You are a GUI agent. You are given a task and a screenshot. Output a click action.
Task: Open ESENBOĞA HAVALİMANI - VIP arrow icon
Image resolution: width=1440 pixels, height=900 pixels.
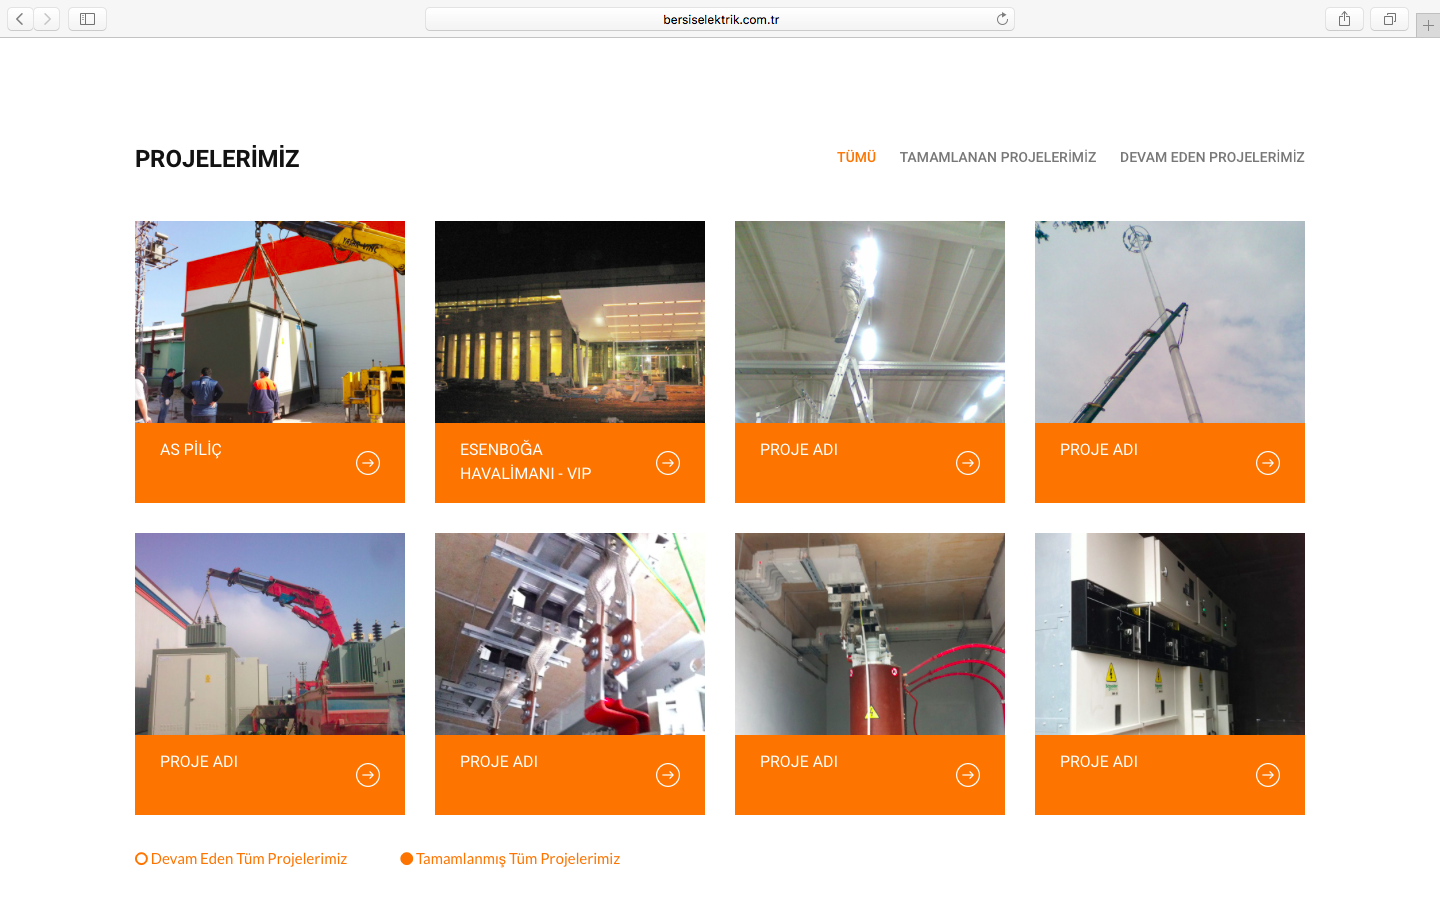click(668, 463)
